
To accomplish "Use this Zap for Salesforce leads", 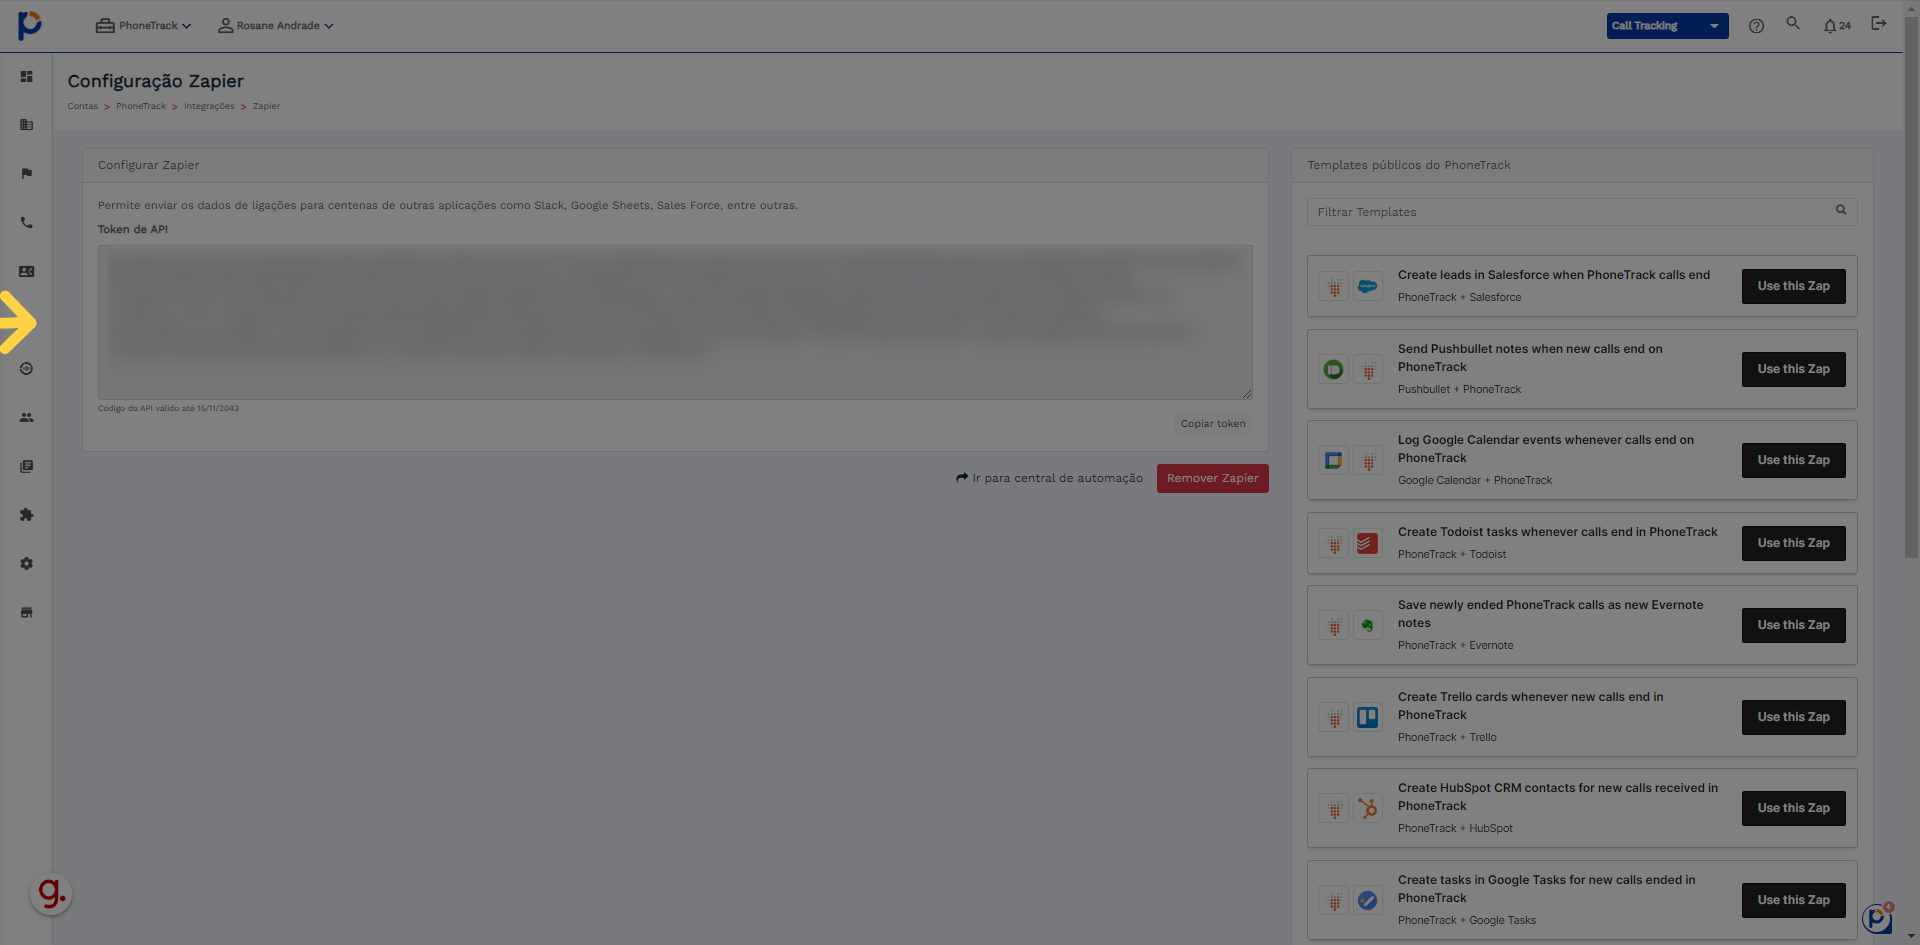I will coord(1793,286).
